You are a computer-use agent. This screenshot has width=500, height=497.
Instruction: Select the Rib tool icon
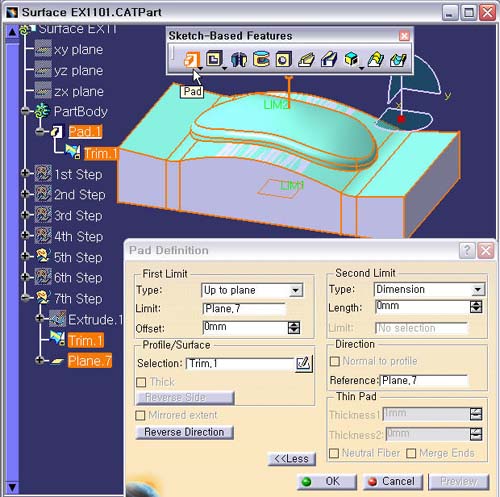[306, 60]
